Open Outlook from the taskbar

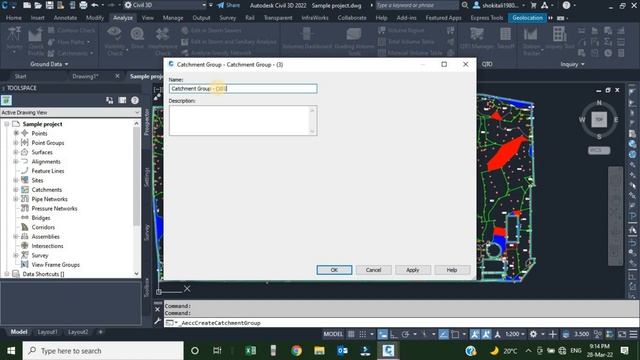click(342, 351)
